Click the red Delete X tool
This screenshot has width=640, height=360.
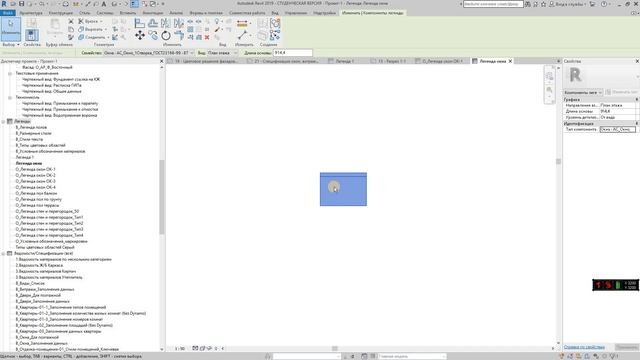click(207, 37)
